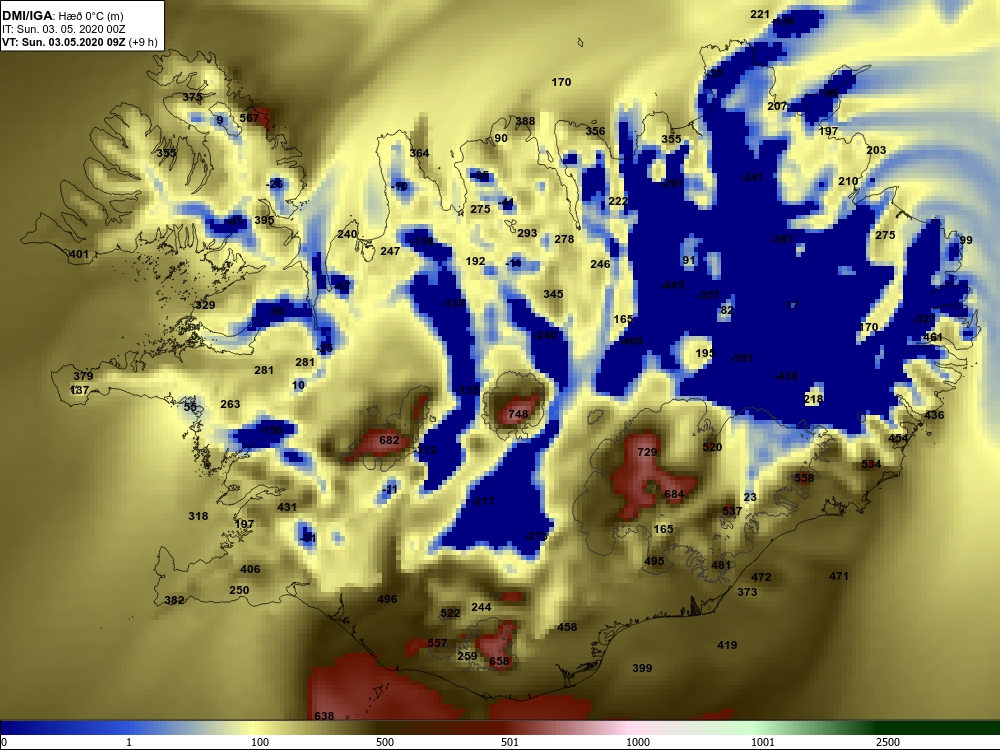Click the map value '356'
The height and width of the screenshot is (750, 1000).
[x=595, y=131]
